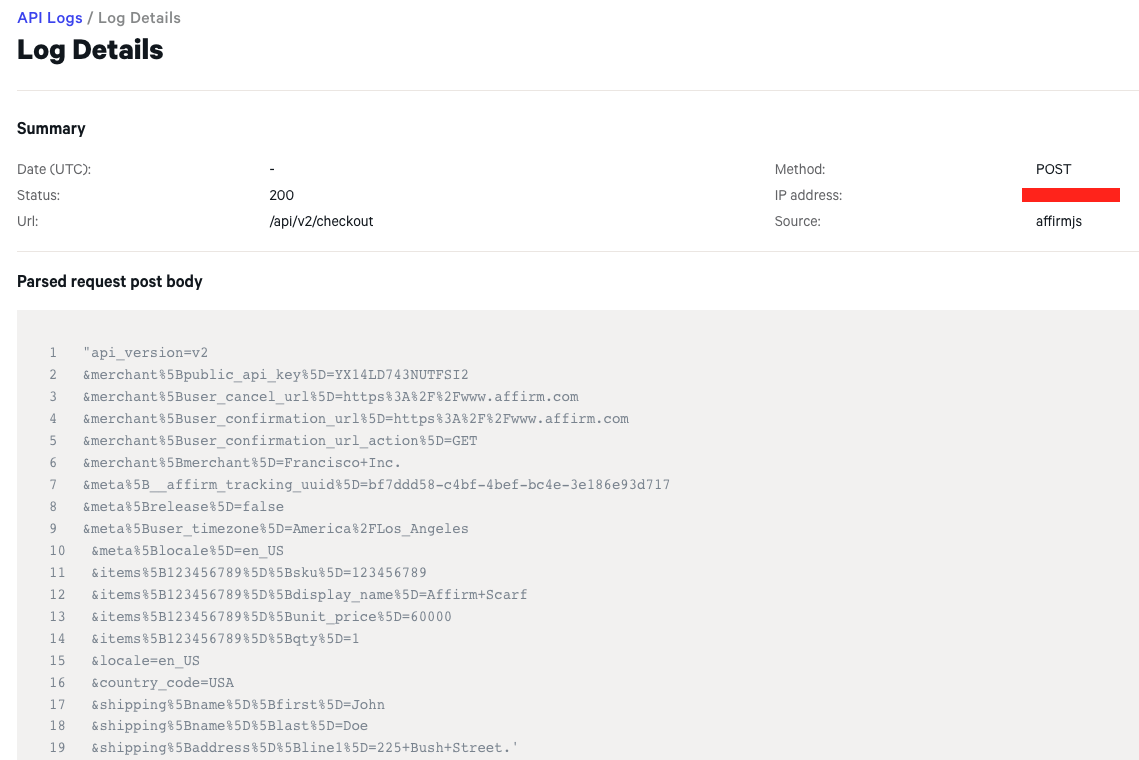
Task: Select the shipping first name John line
Action: pyautogui.click(x=239, y=704)
